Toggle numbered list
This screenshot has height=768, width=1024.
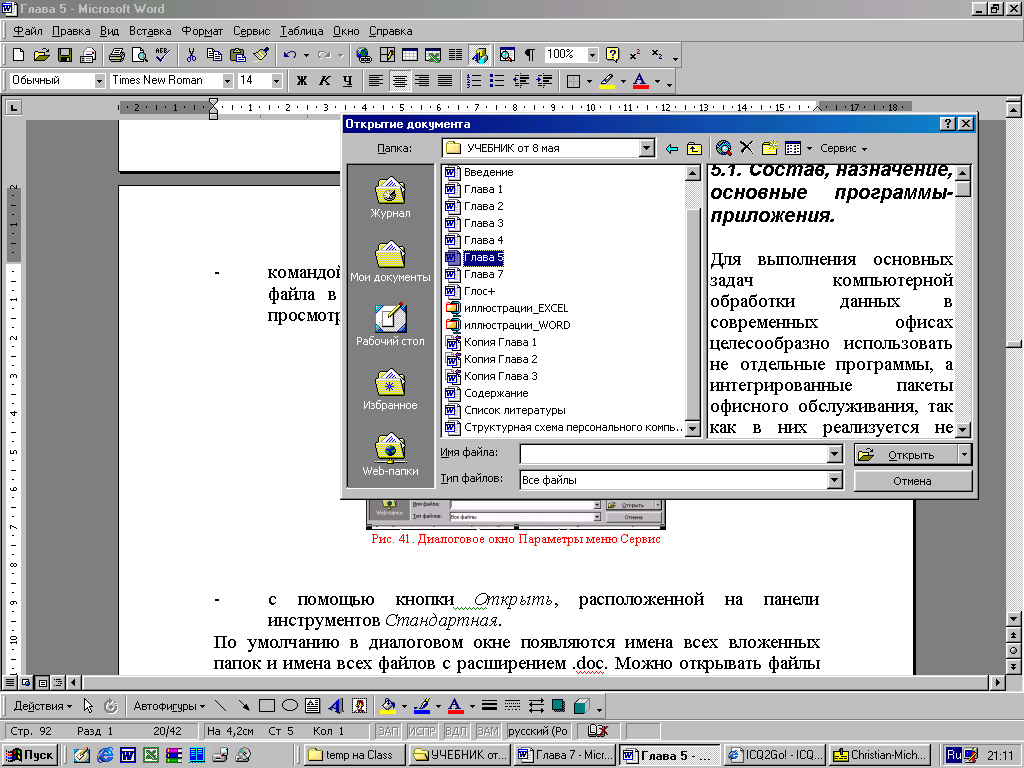(474, 81)
